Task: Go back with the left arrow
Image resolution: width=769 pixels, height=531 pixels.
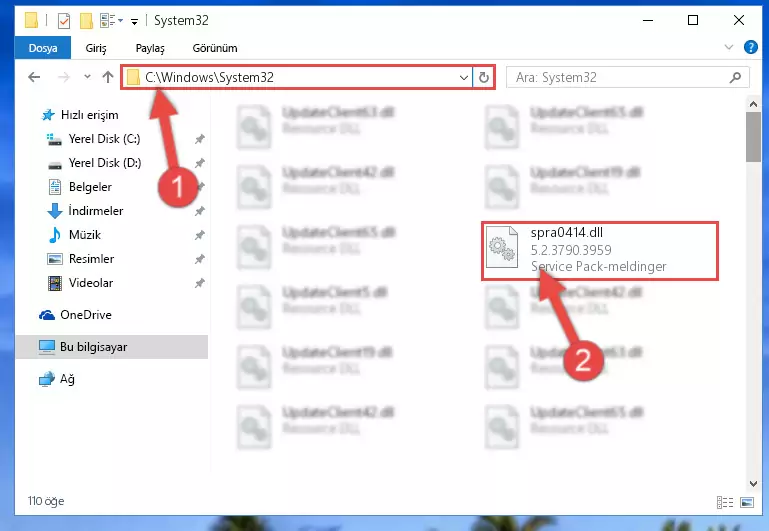Action: (x=34, y=77)
